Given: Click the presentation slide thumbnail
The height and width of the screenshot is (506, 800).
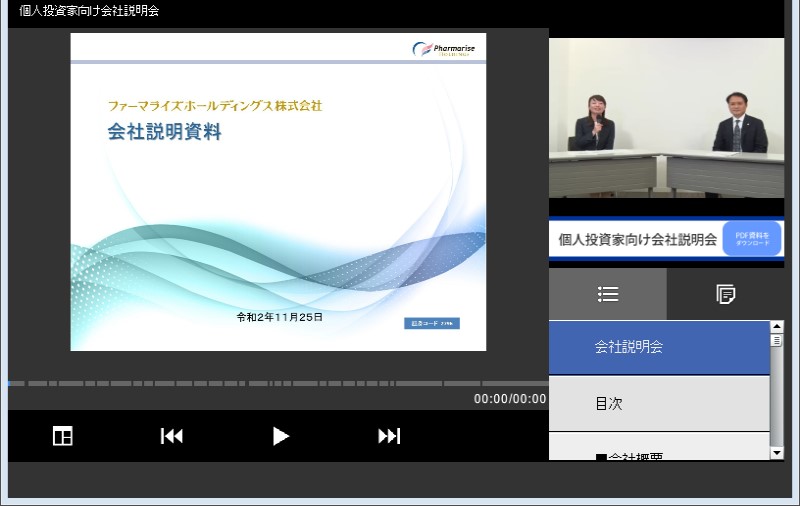Looking at the screenshot, I should (278, 192).
